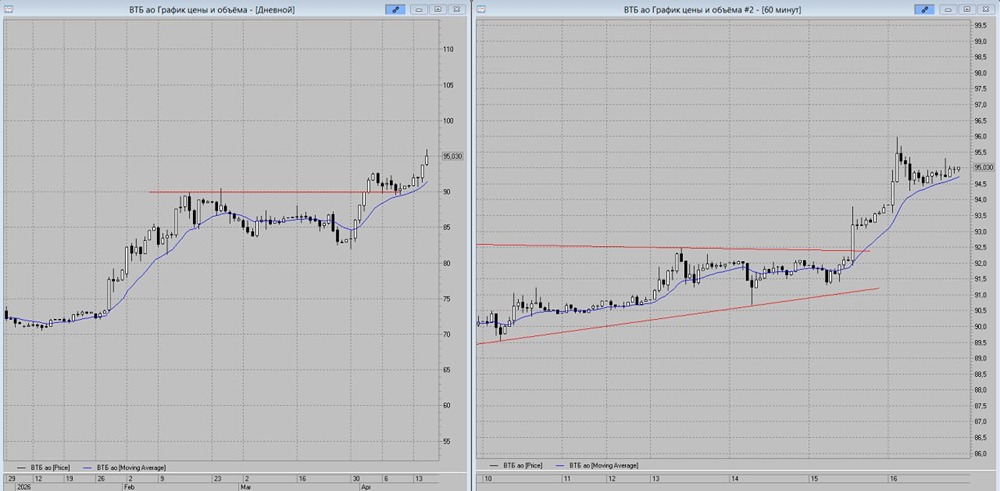Image resolution: width=1000 pixels, height=491 pixels.
Task: Click date 14 on the hourly chart time axis
Action: 735,478
